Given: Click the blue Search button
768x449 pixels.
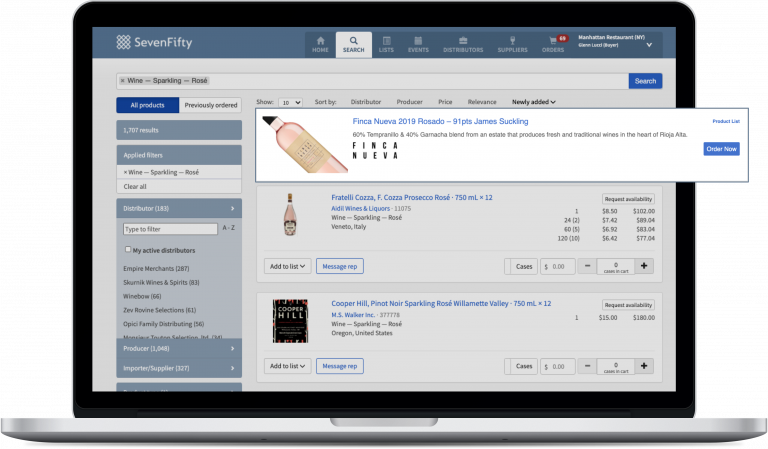Looking at the screenshot, I should tap(645, 81).
